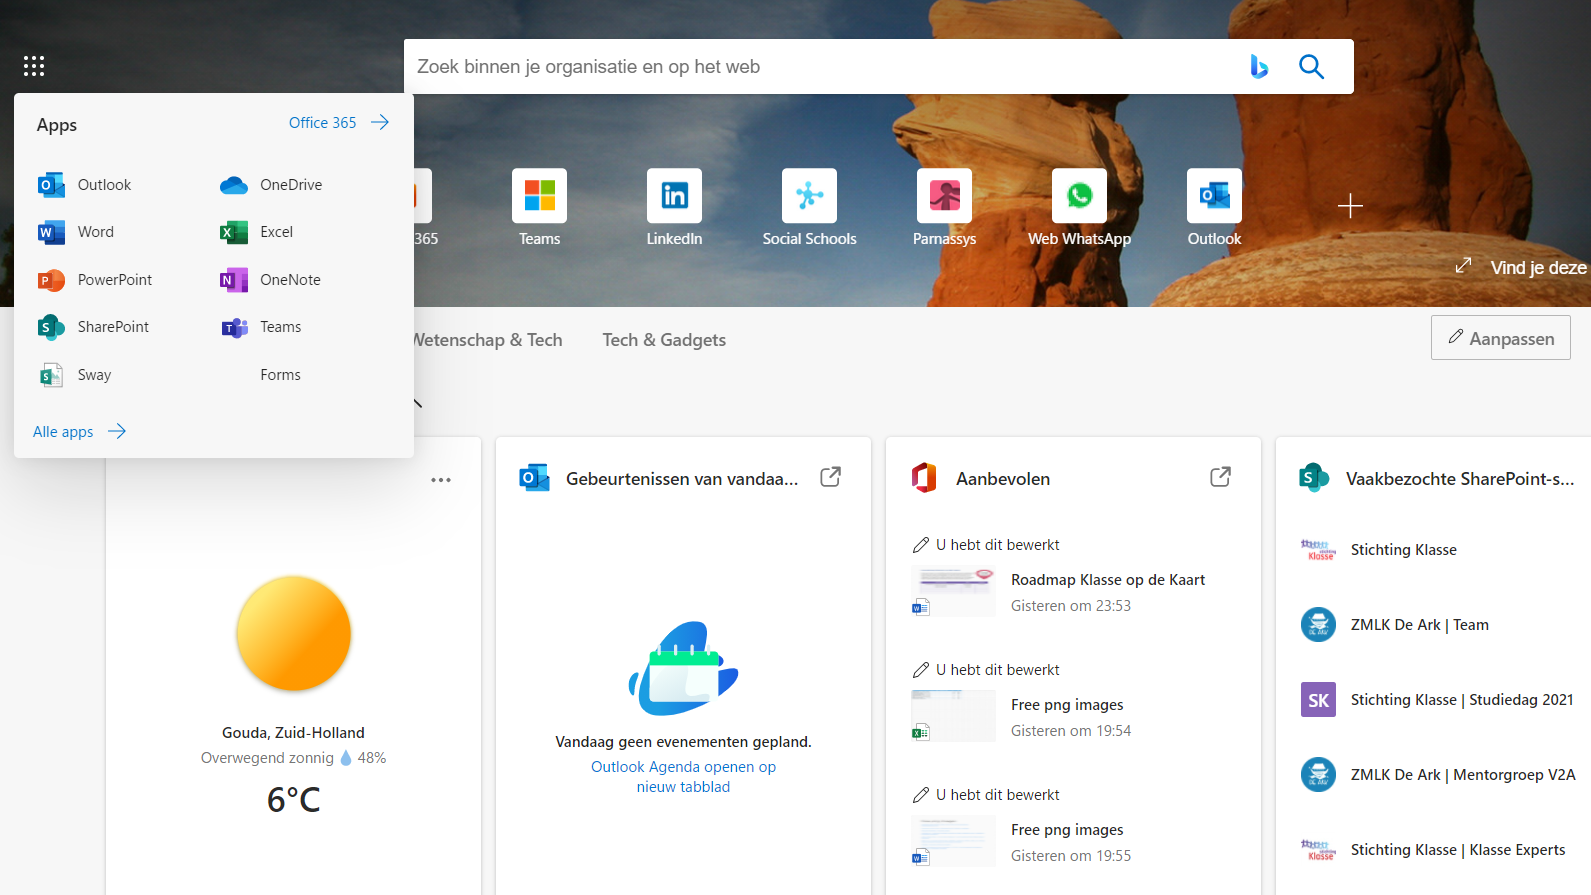Screen dimensions: 1591x895
Task: Click the 6°C temperature reading
Action: point(294,800)
